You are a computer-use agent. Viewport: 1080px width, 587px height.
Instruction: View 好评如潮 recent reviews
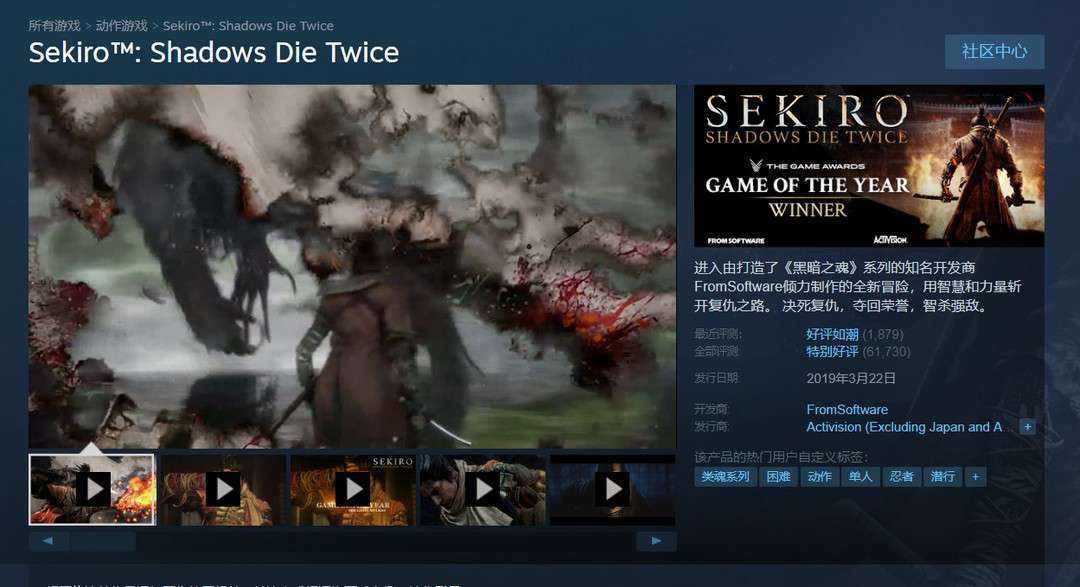coord(832,334)
